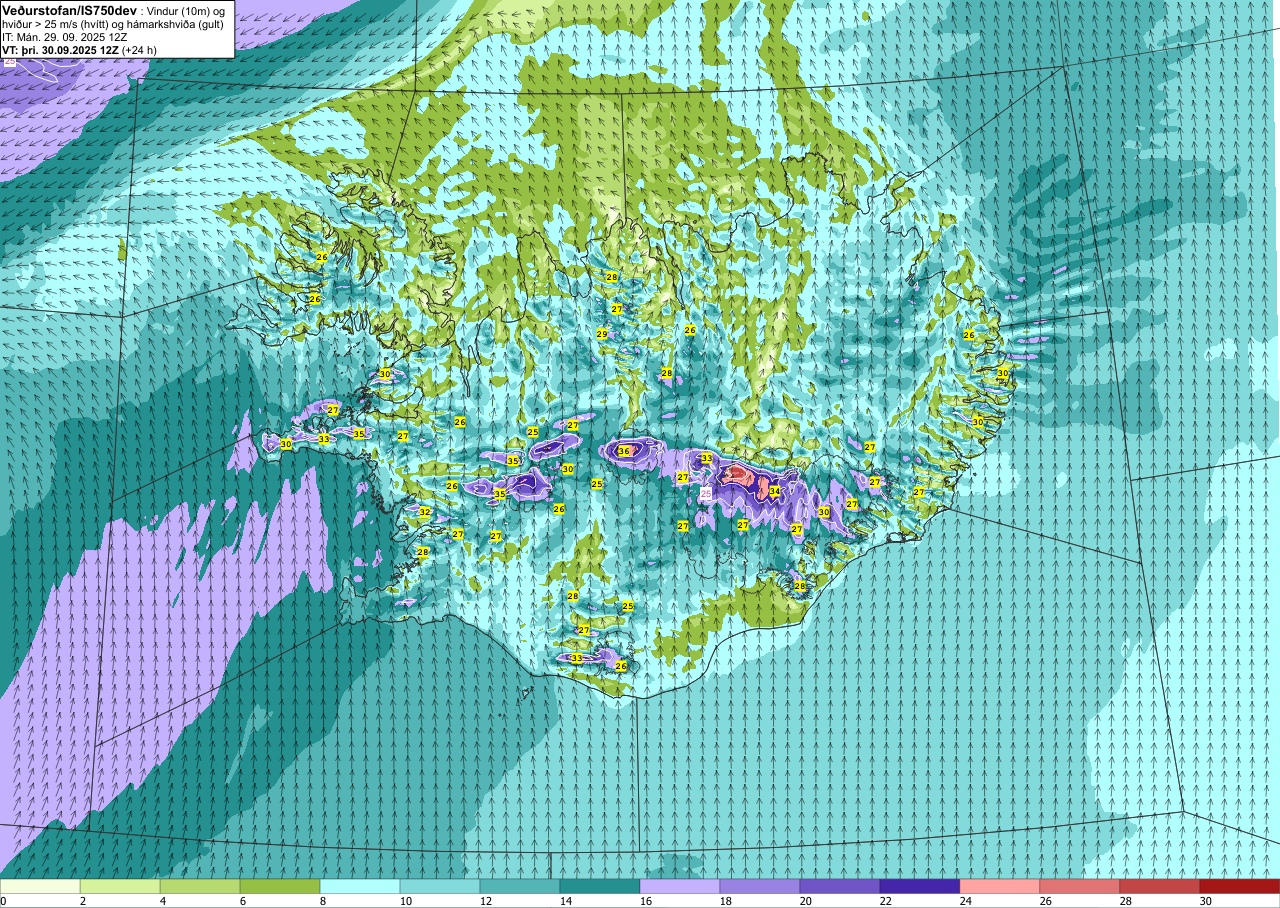
Task: Click the 'Veðurstofan/IS750dev' title text
Action: point(70,9)
